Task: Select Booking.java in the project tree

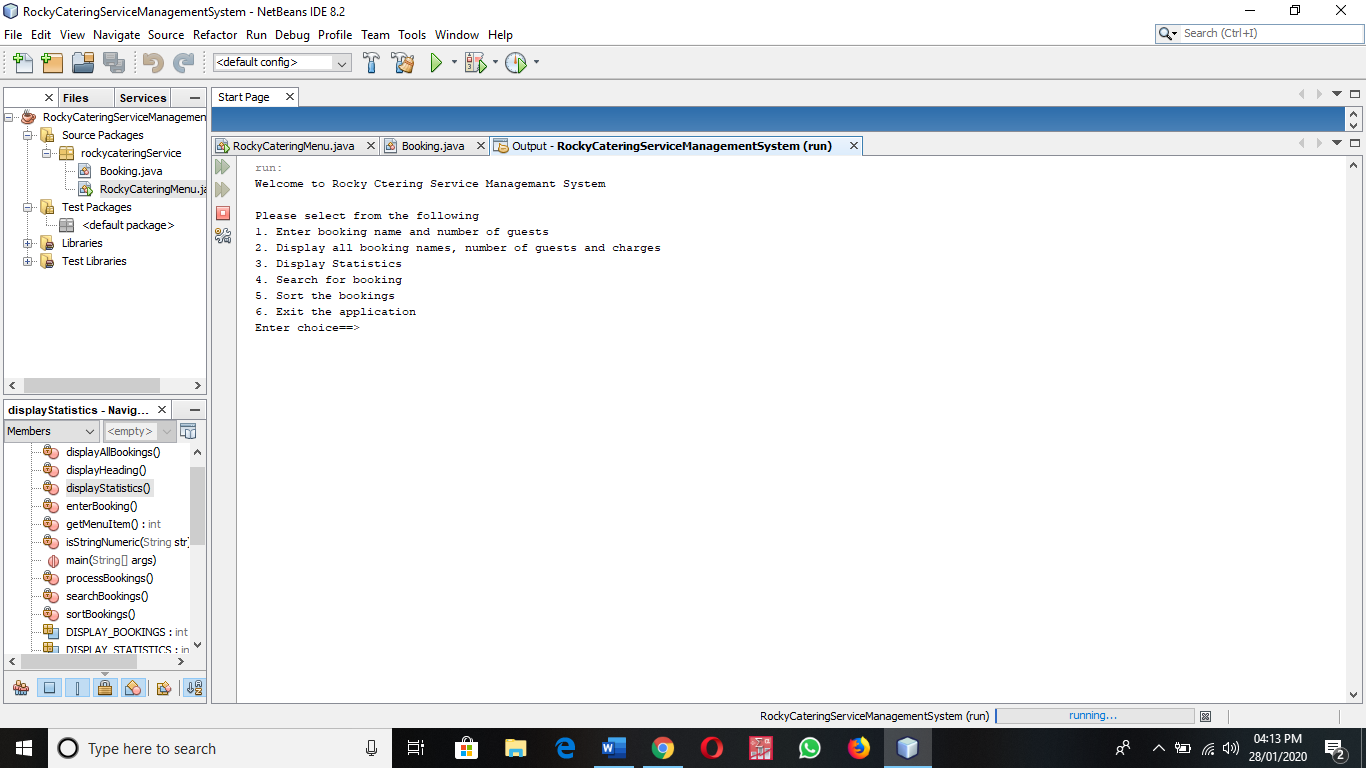Action: pos(130,171)
